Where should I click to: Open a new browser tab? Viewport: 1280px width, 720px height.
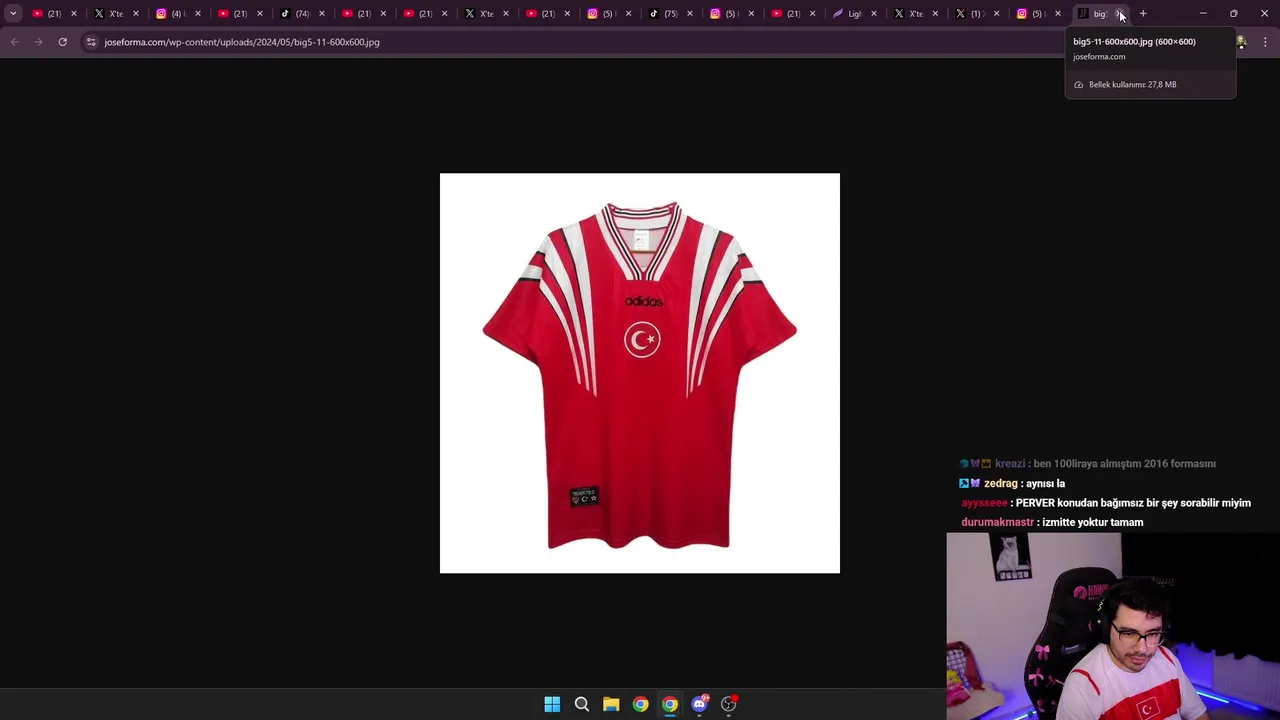[x=1143, y=13]
